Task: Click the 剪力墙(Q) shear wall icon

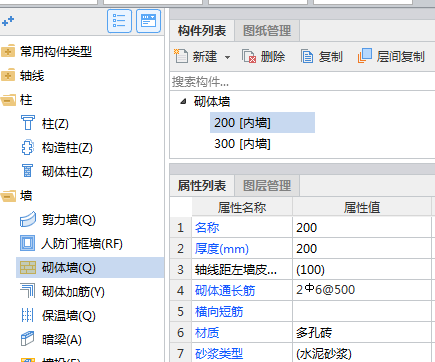Action: [28, 219]
